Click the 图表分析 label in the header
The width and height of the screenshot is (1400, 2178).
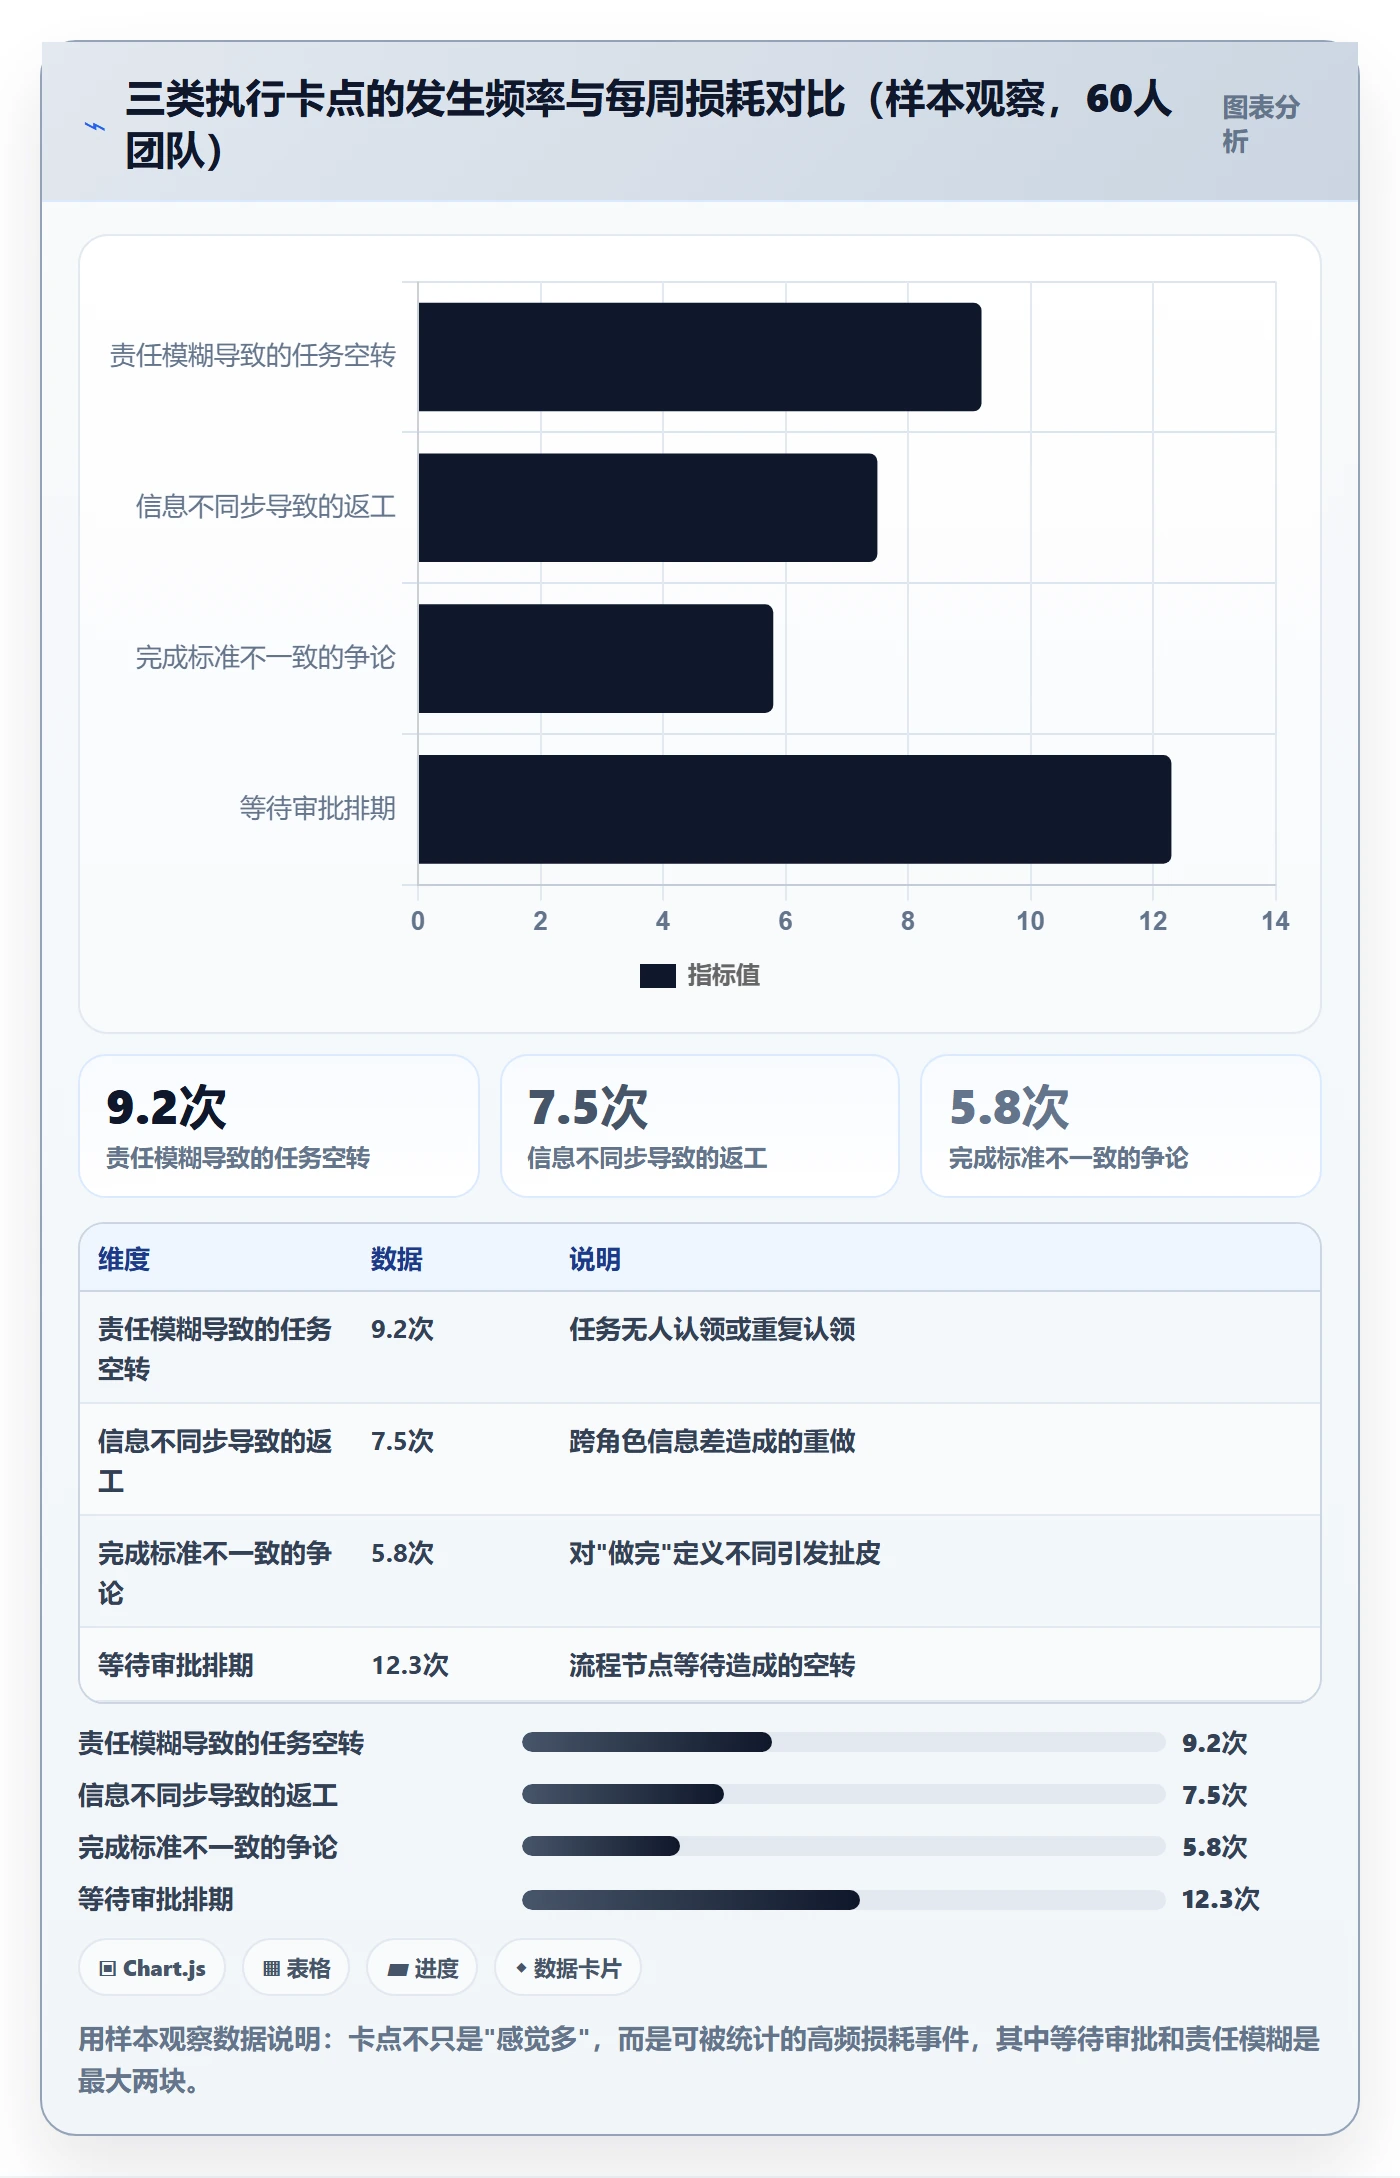tap(1261, 124)
